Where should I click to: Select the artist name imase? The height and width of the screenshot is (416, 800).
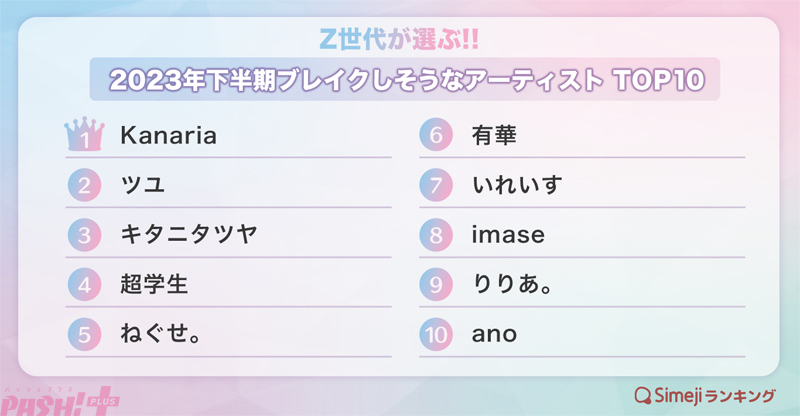[x=507, y=235]
